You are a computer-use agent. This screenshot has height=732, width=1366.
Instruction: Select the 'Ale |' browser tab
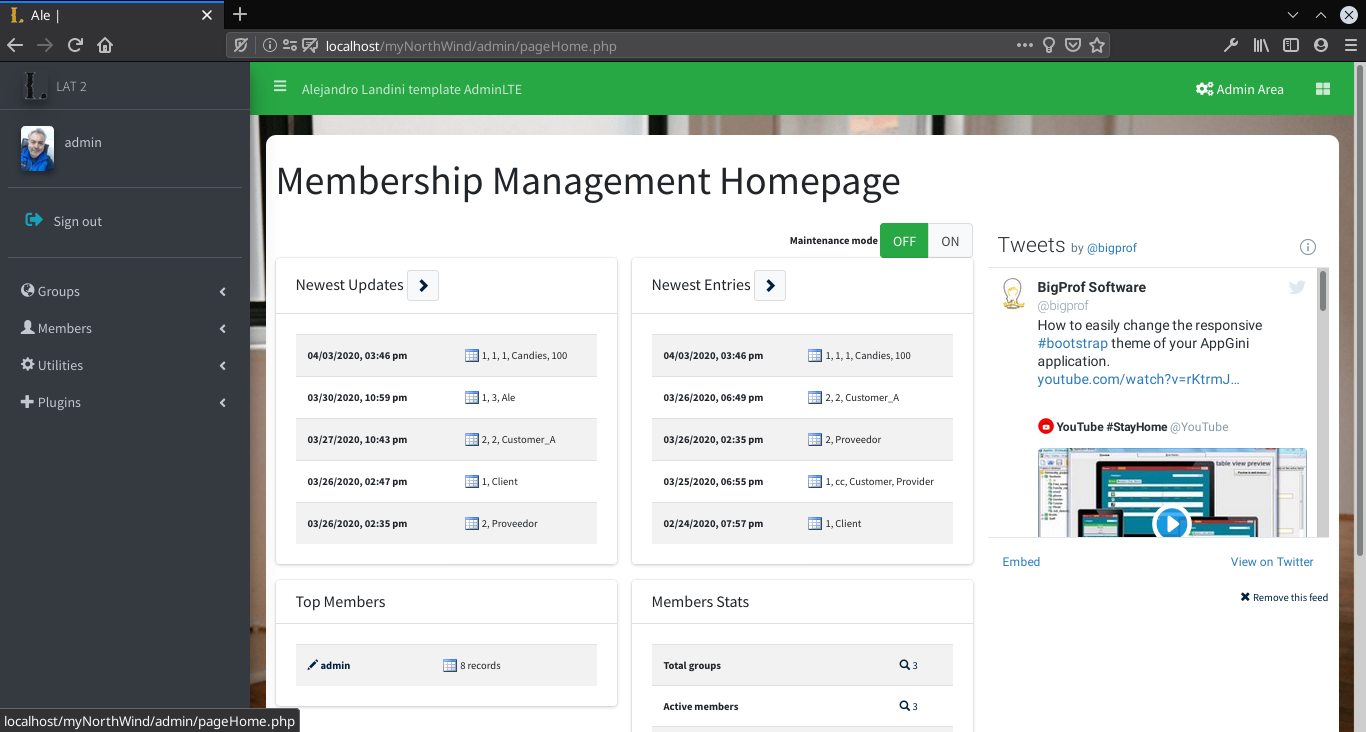(111, 15)
